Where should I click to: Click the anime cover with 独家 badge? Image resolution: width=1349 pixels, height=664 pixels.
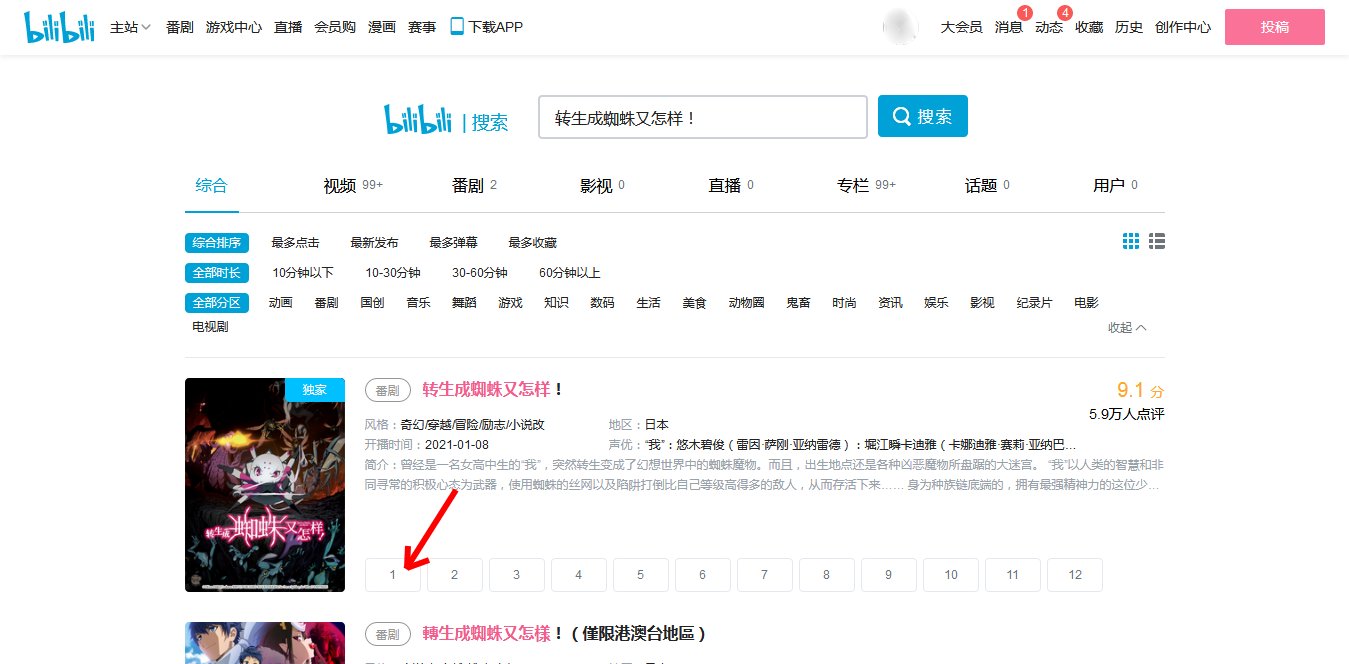(264, 485)
